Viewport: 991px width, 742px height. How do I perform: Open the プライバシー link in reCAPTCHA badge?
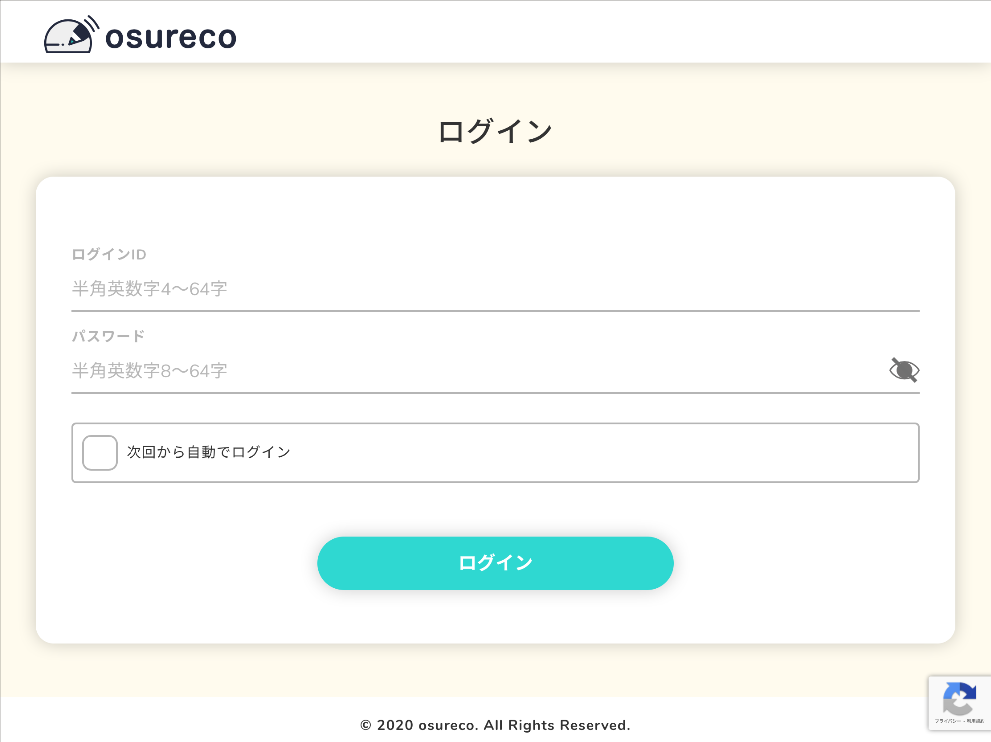tap(945, 721)
